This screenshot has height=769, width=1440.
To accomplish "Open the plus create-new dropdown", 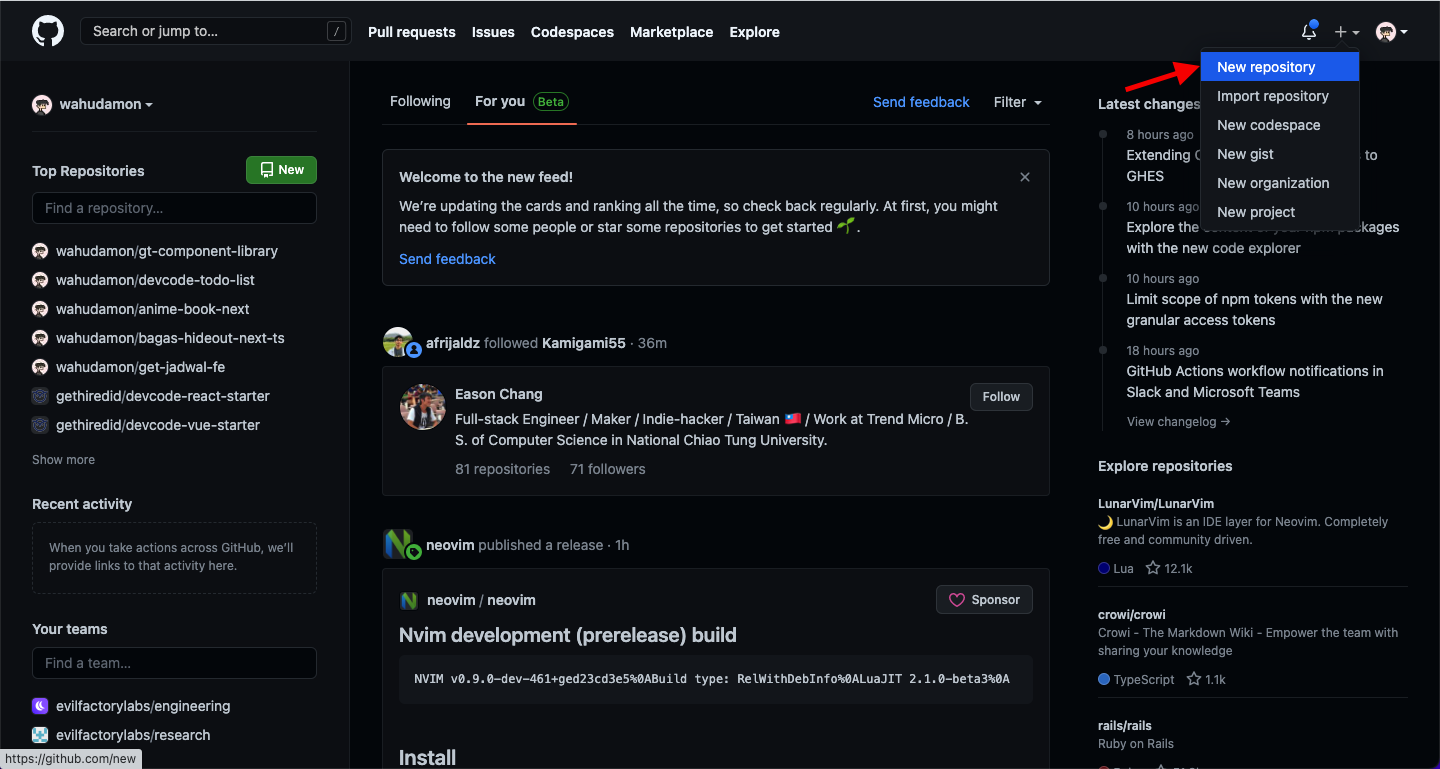I will pos(1347,32).
